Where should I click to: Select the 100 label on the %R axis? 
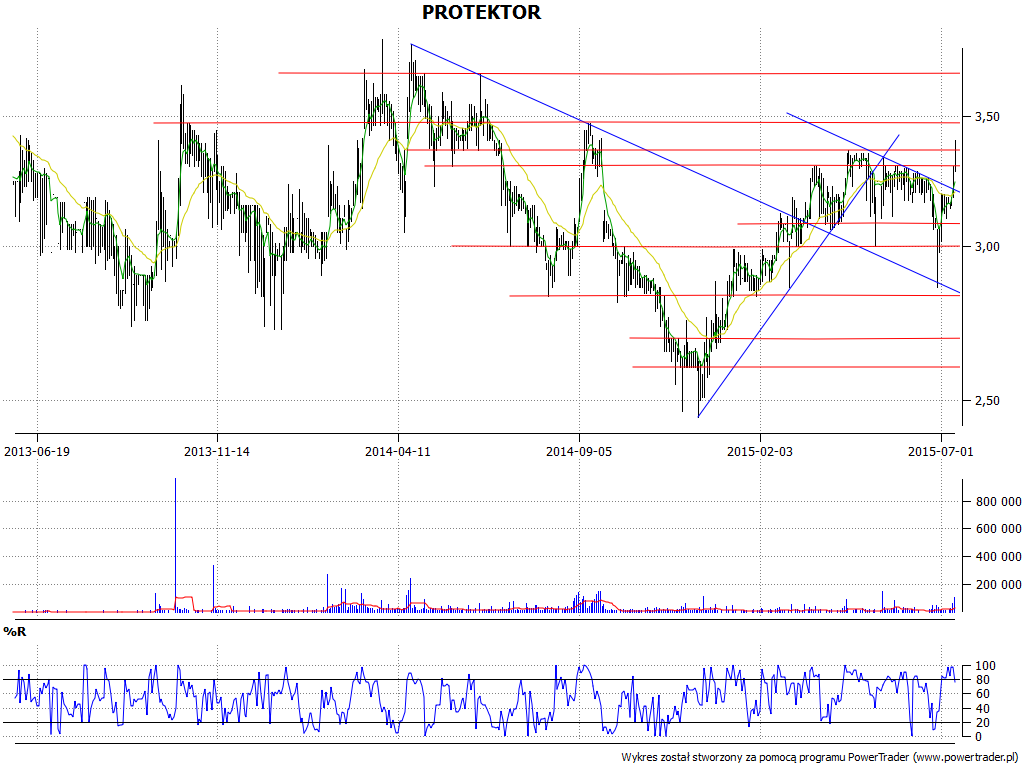(985, 666)
